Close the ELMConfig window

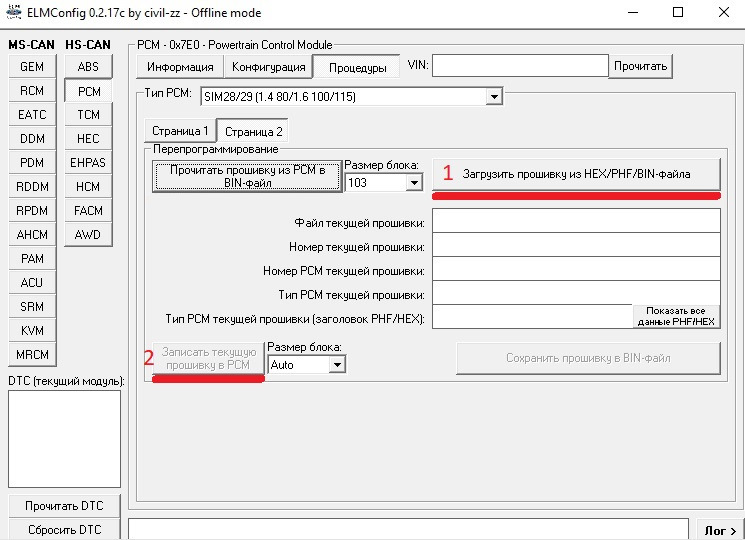[x=724, y=12]
